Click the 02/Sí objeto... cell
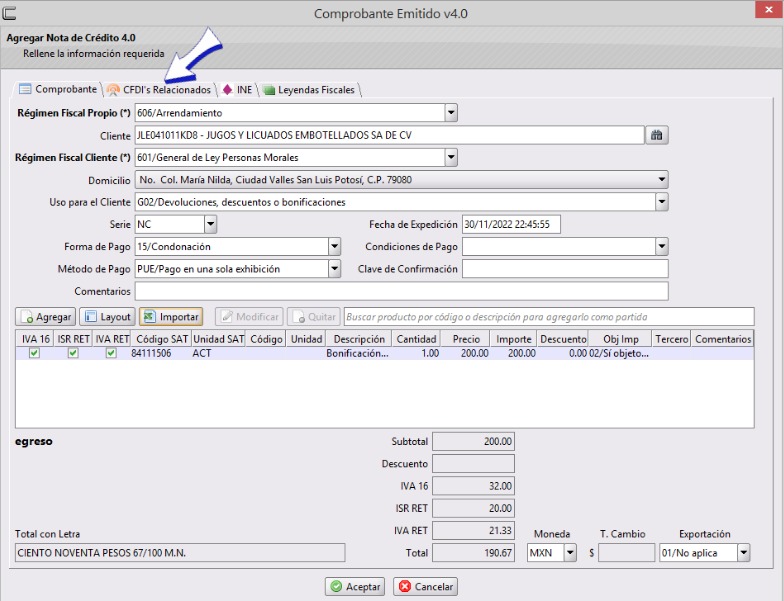 click(619, 353)
